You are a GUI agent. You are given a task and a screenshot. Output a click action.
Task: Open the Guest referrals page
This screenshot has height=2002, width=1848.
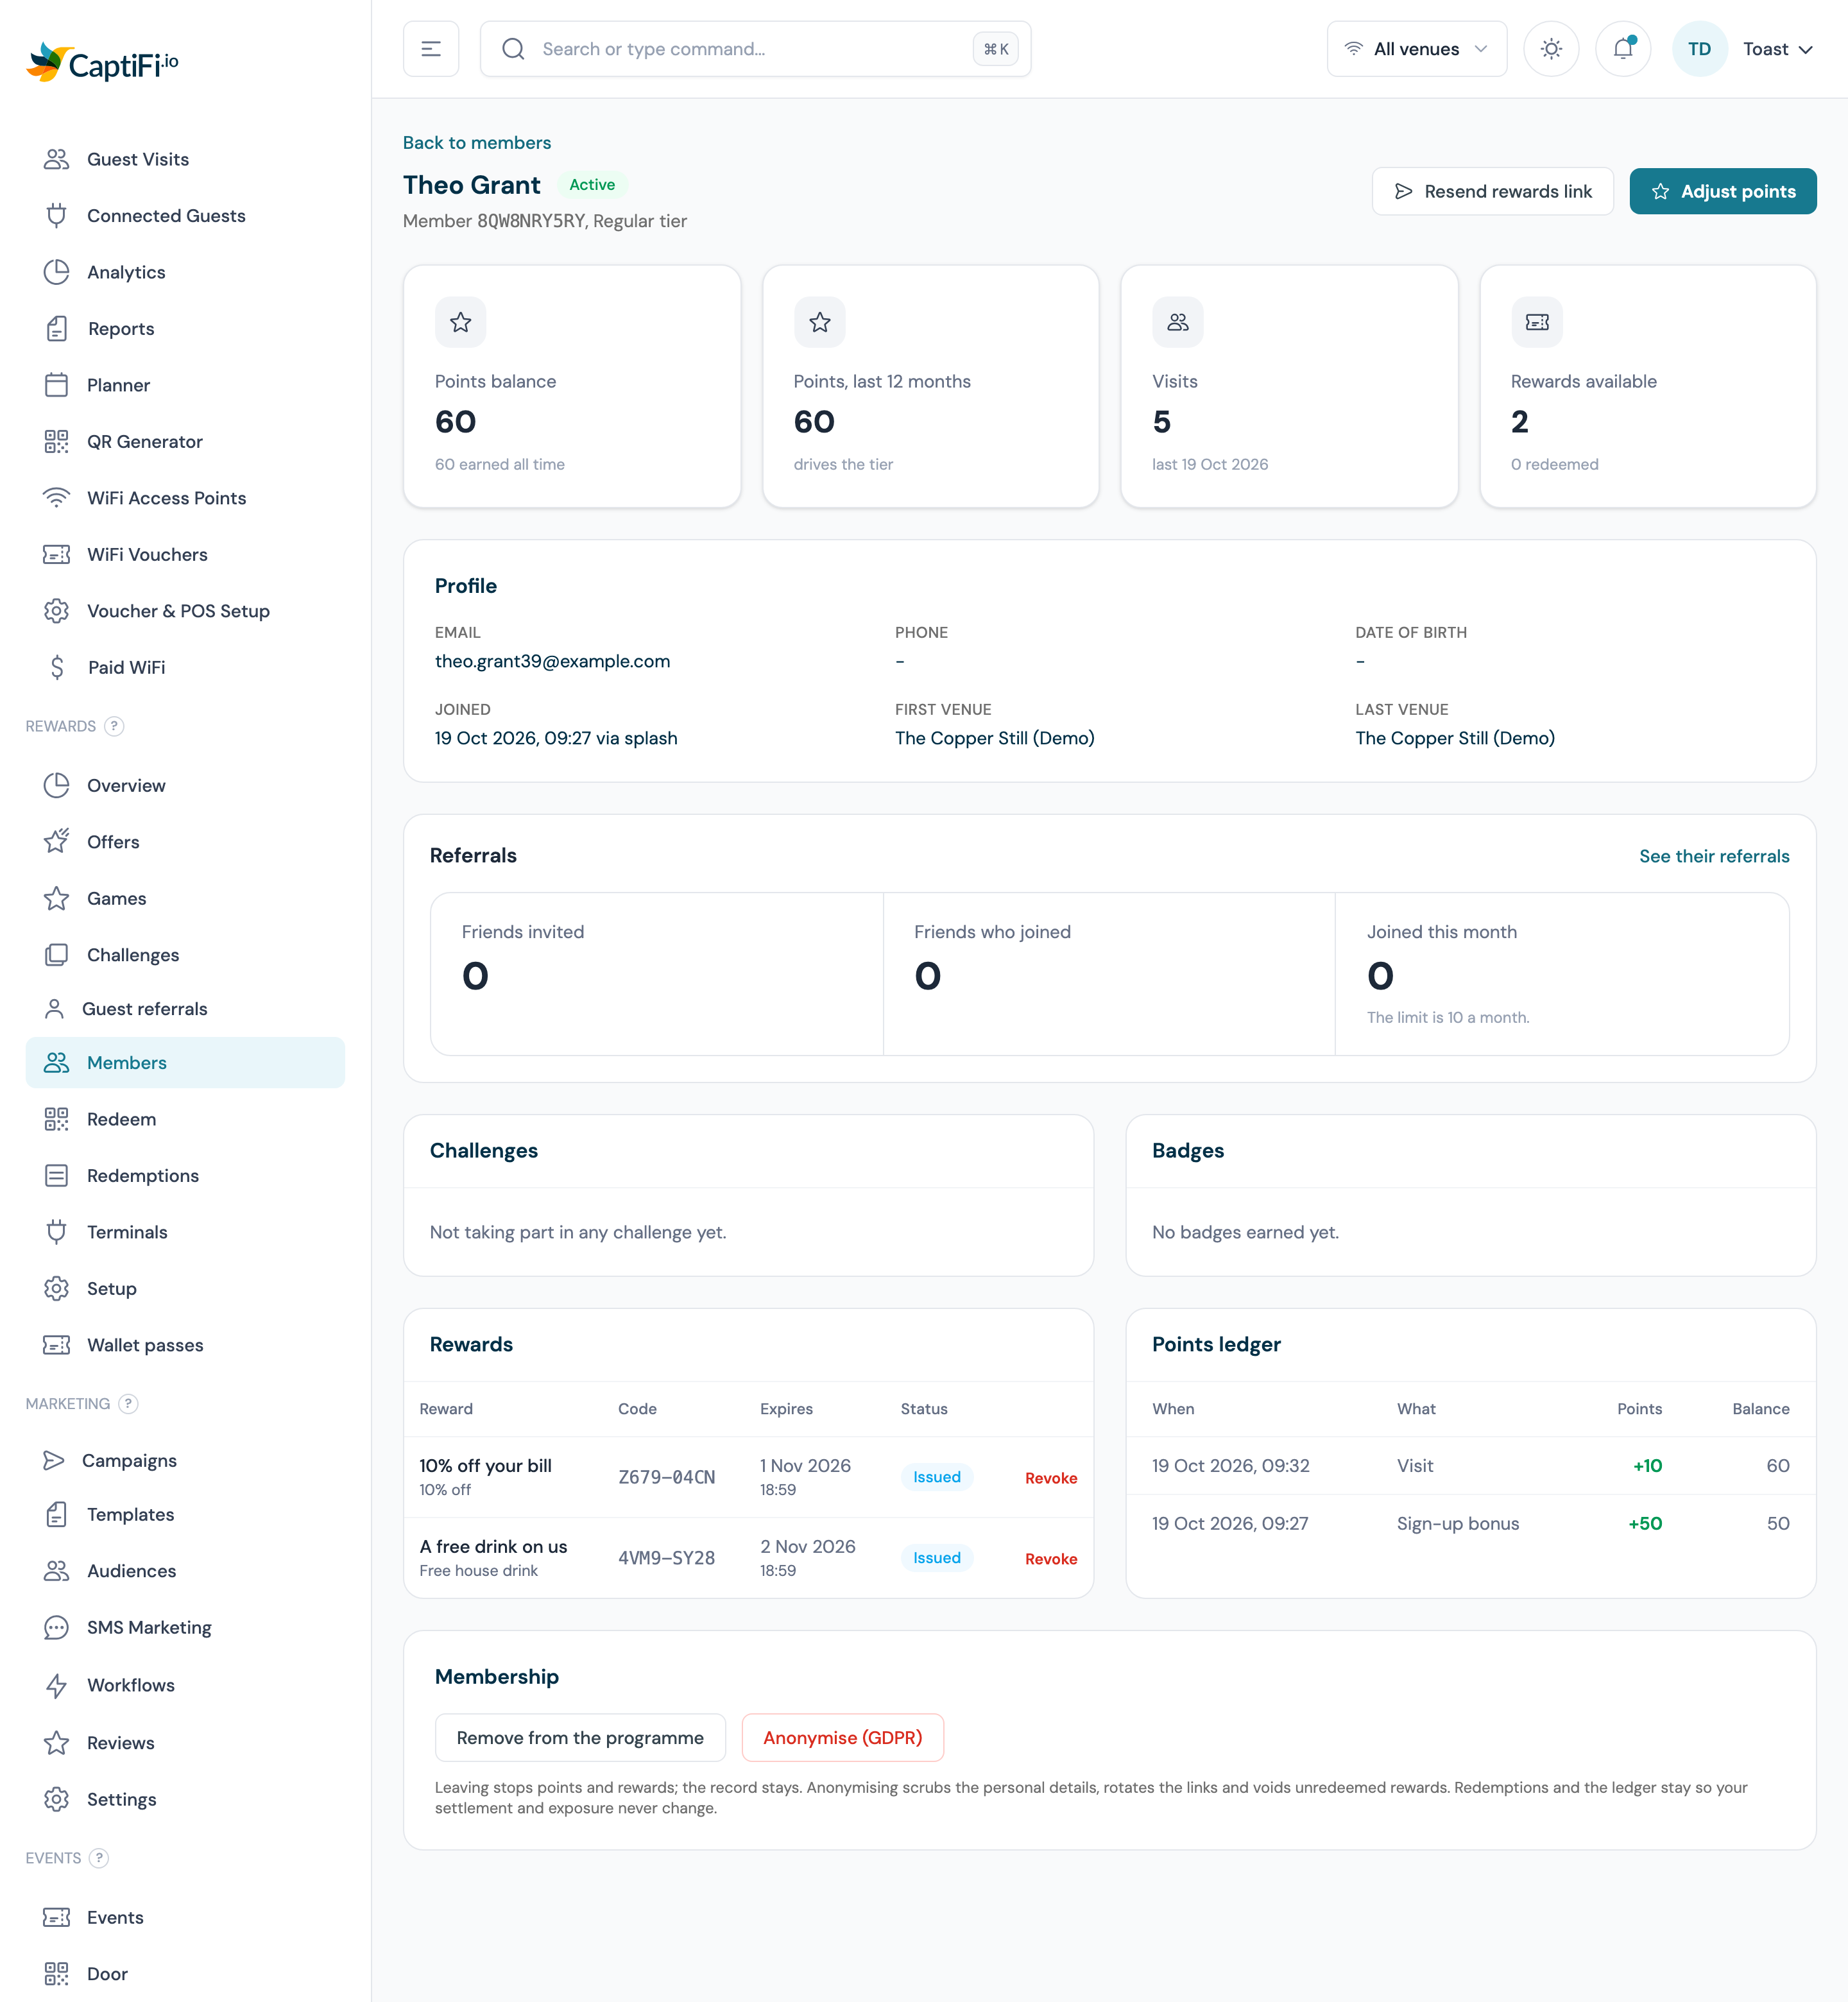pyautogui.click(x=185, y=1009)
